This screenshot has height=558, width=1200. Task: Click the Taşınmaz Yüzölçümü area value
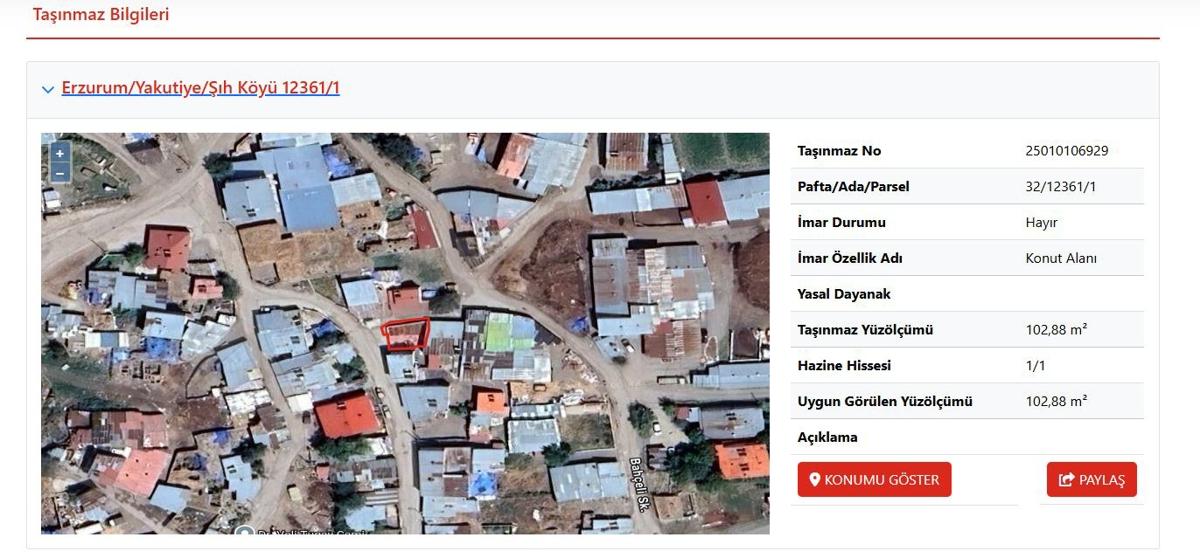click(1056, 330)
